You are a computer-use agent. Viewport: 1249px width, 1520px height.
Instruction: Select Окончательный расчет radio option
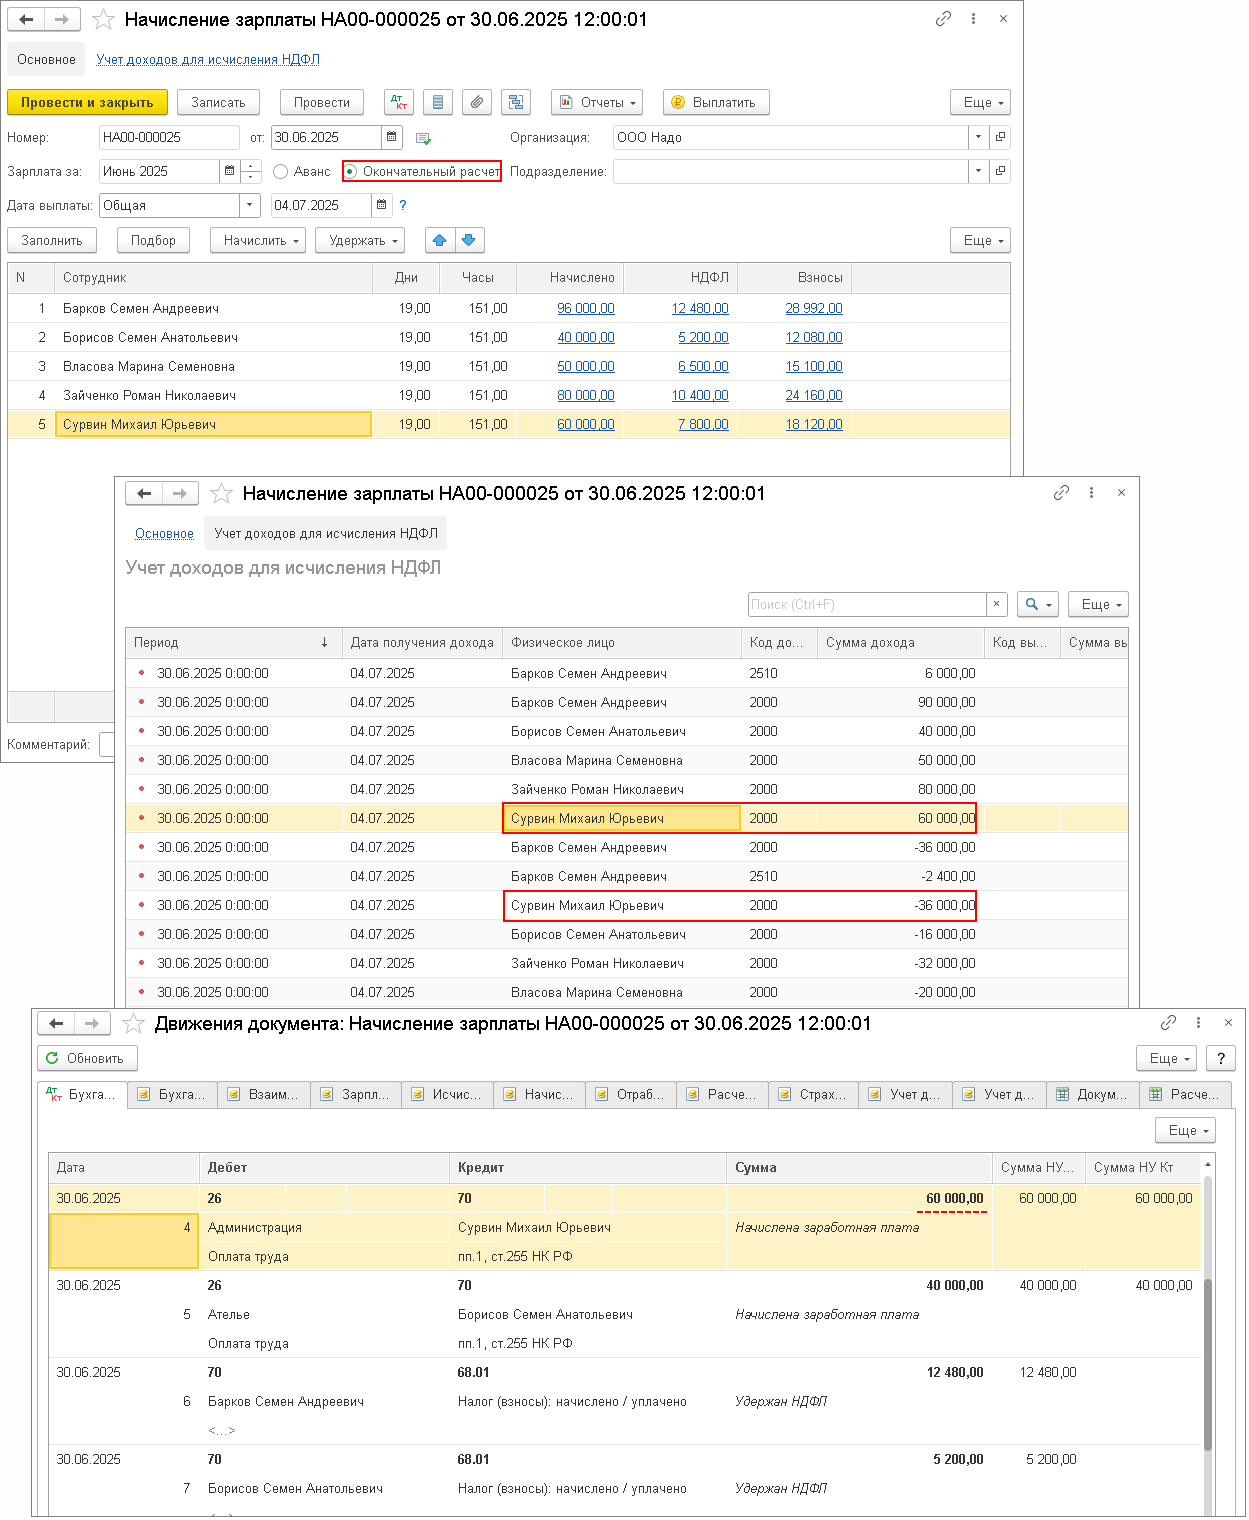coord(351,172)
